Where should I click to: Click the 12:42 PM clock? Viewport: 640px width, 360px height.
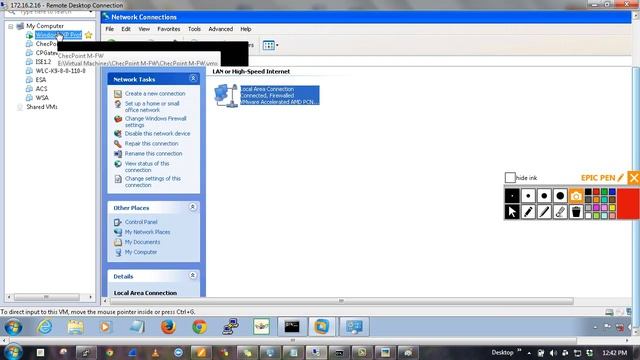pos(615,353)
